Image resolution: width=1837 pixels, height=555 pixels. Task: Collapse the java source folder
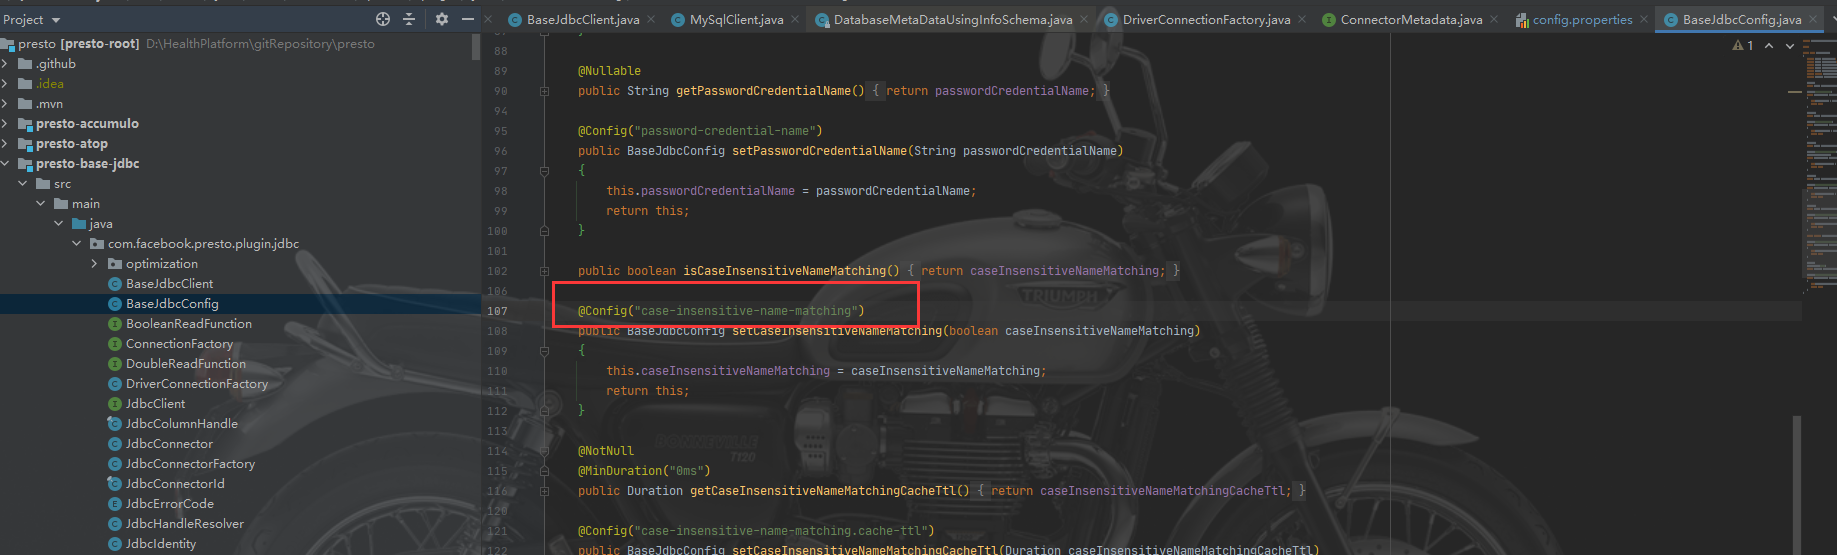pyautogui.click(x=59, y=224)
